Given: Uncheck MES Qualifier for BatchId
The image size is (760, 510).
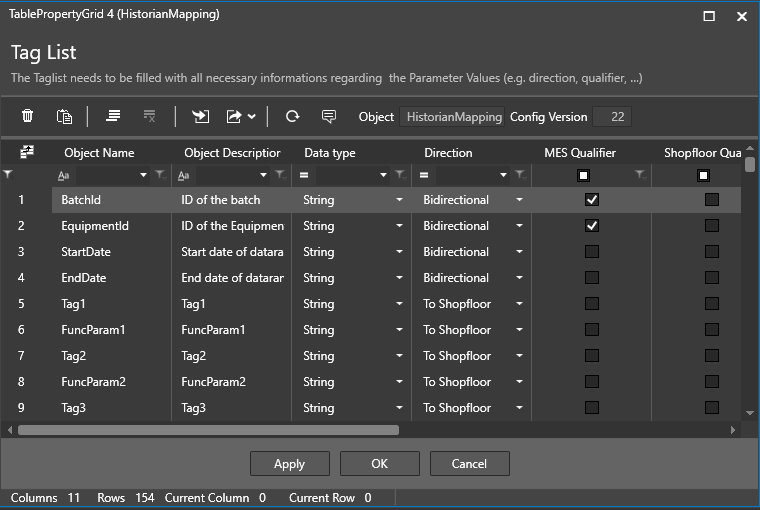Looking at the screenshot, I should point(592,200).
